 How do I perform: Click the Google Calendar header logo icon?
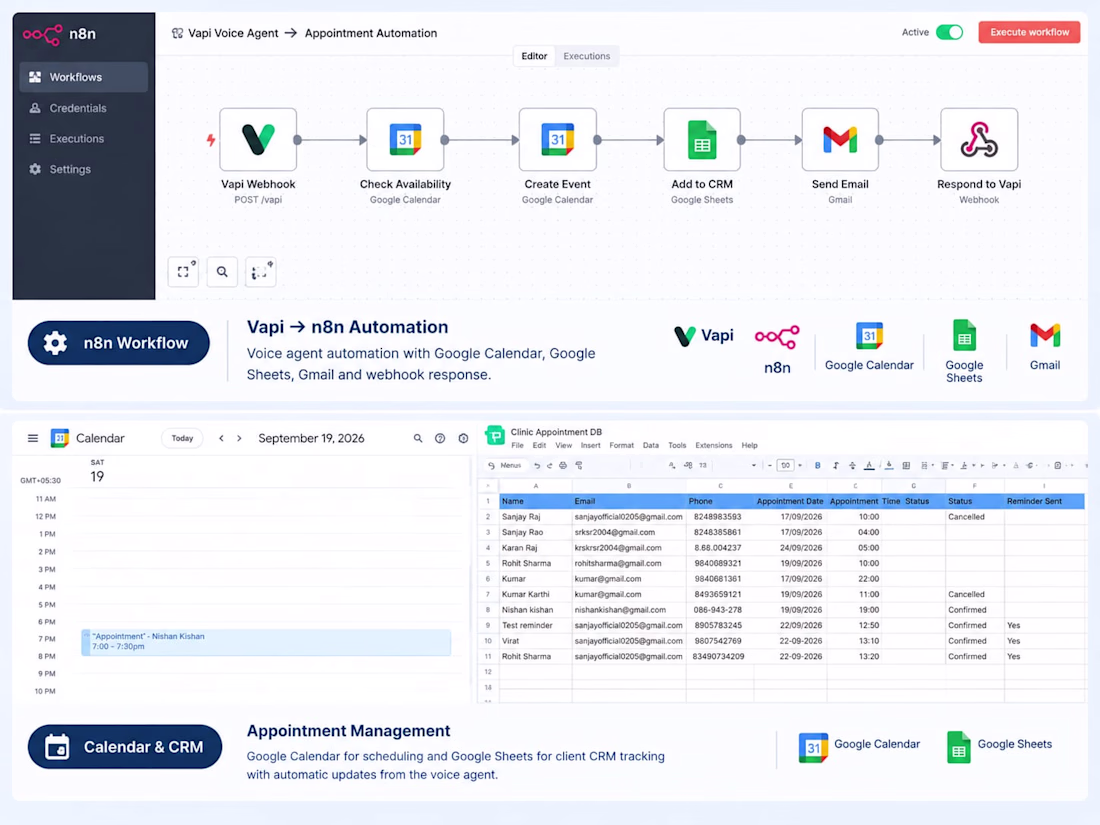(x=60, y=438)
